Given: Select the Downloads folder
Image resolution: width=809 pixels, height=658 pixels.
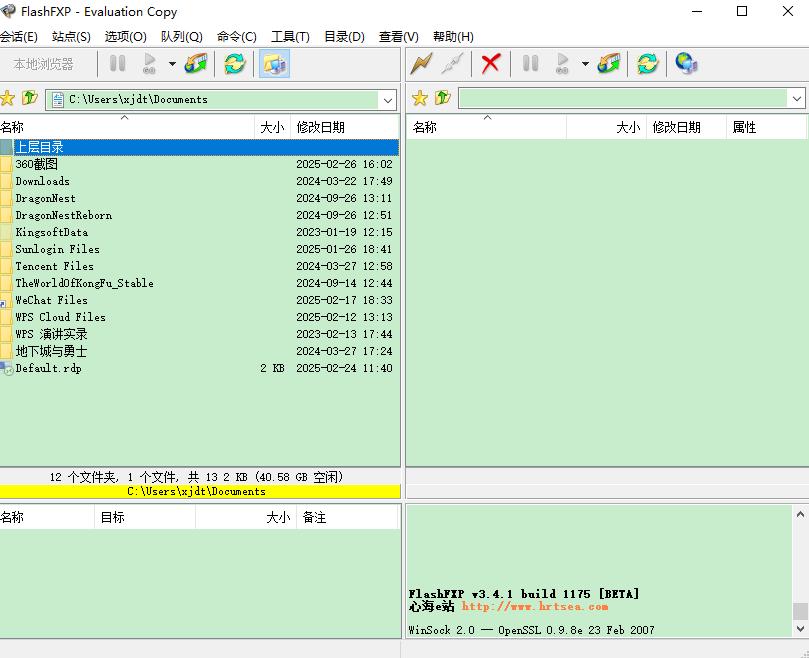Looking at the screenshot, I should tap(200, 181).
